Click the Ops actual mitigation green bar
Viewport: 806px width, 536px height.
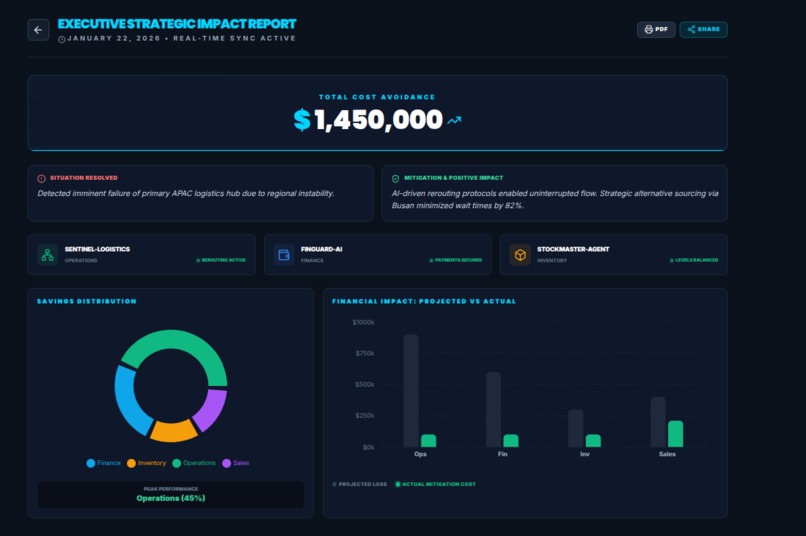pos(428,440)
